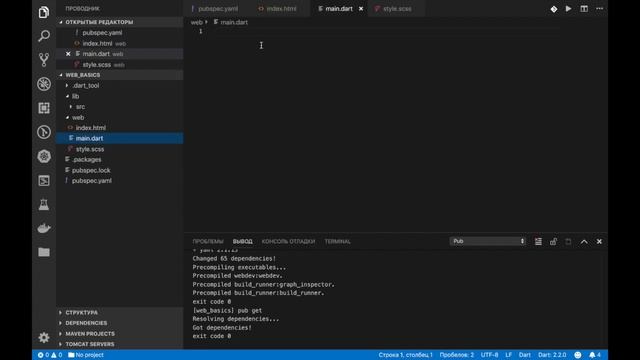Close the main.dart editor tab

(x=361, y=9)
